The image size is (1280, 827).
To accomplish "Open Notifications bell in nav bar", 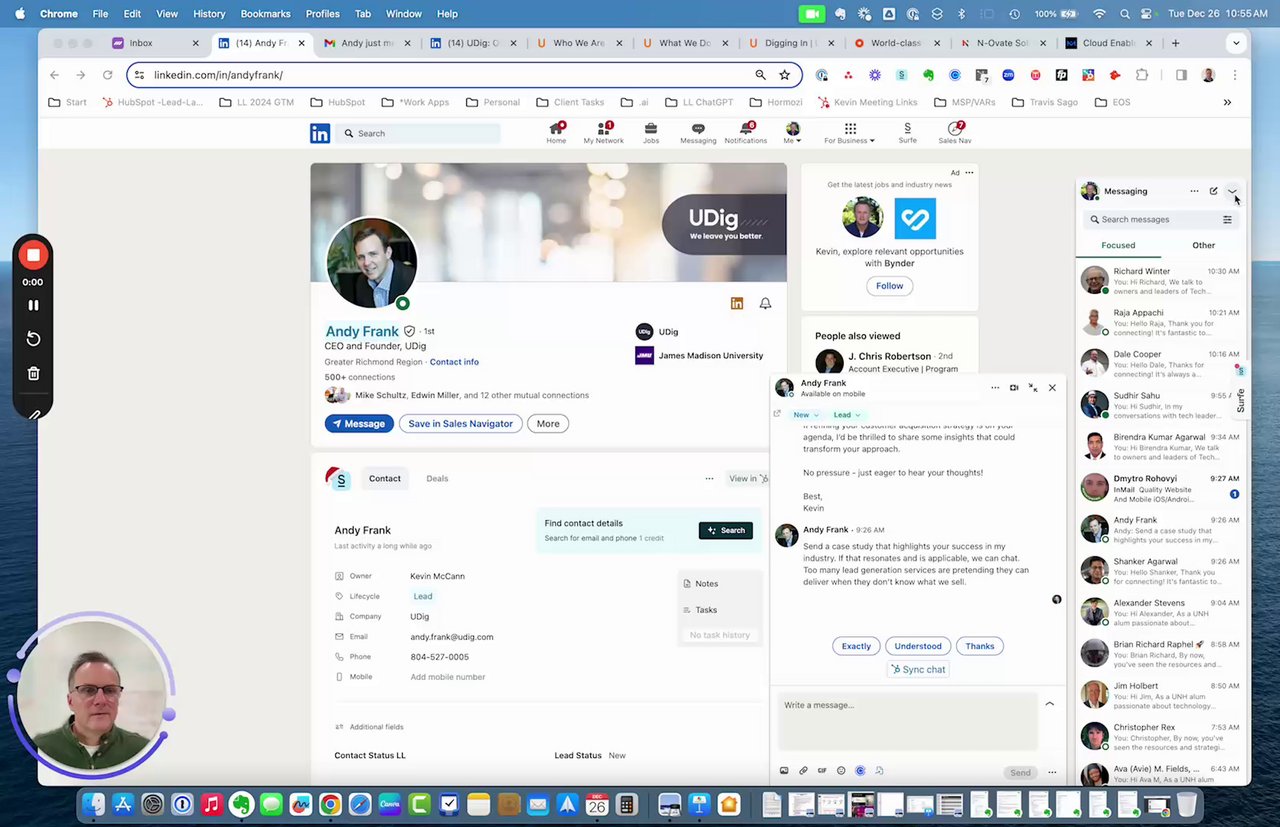I will (x=745, y=133).
